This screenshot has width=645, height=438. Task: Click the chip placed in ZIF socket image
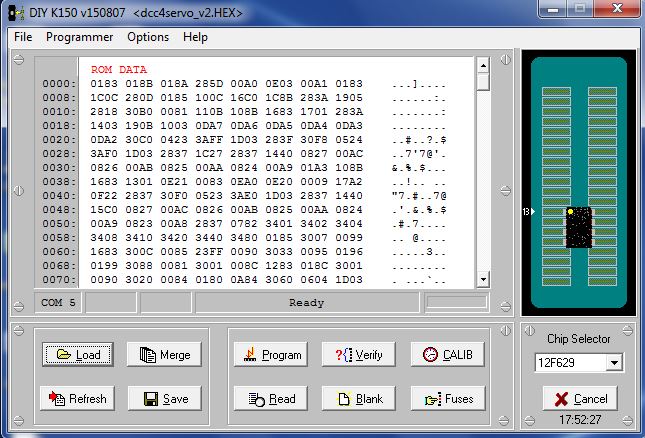click(x=575, y=228)
